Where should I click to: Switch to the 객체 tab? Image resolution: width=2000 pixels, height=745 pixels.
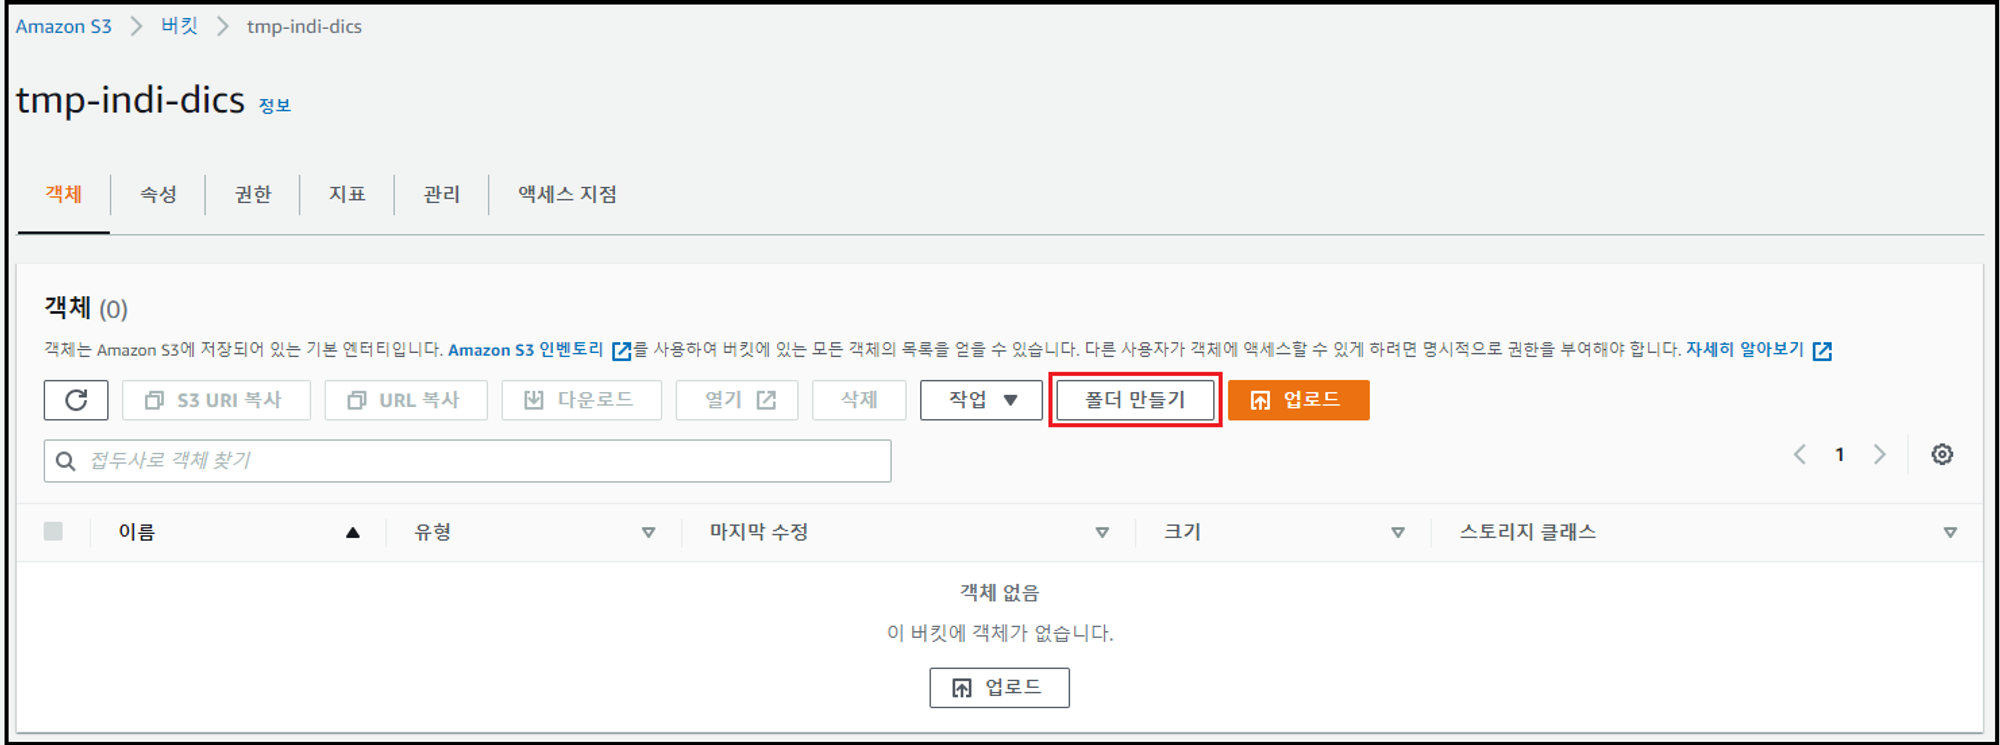64,194
